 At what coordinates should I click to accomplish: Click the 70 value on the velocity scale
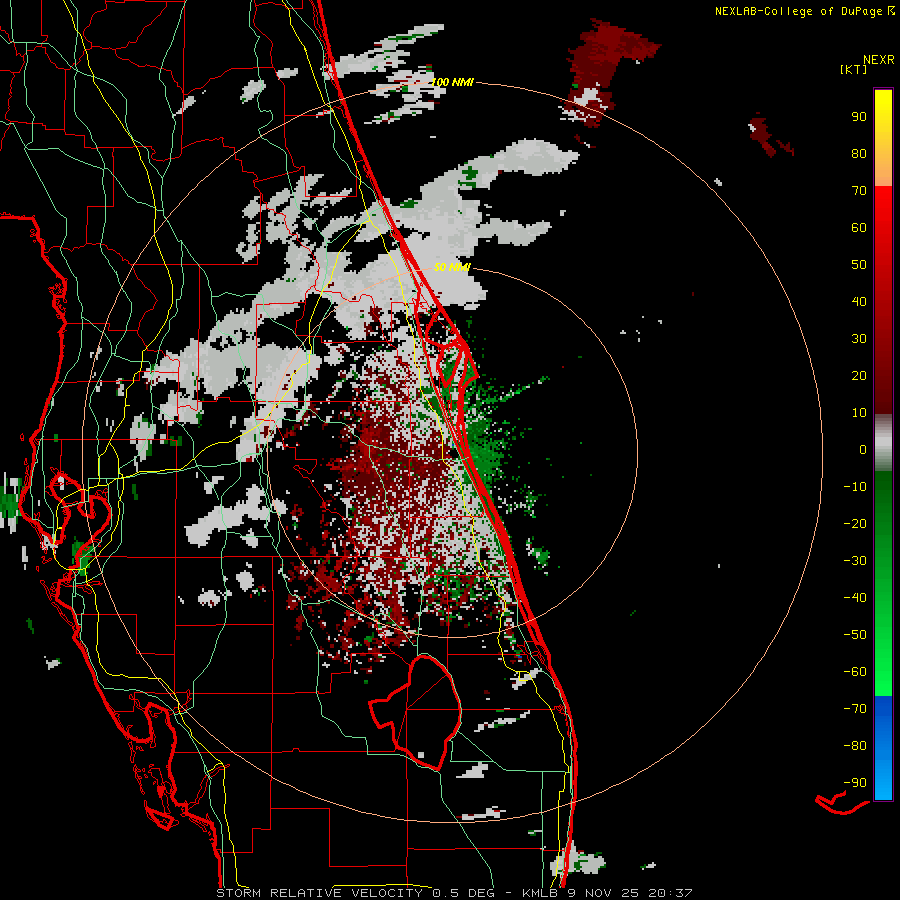859,191
